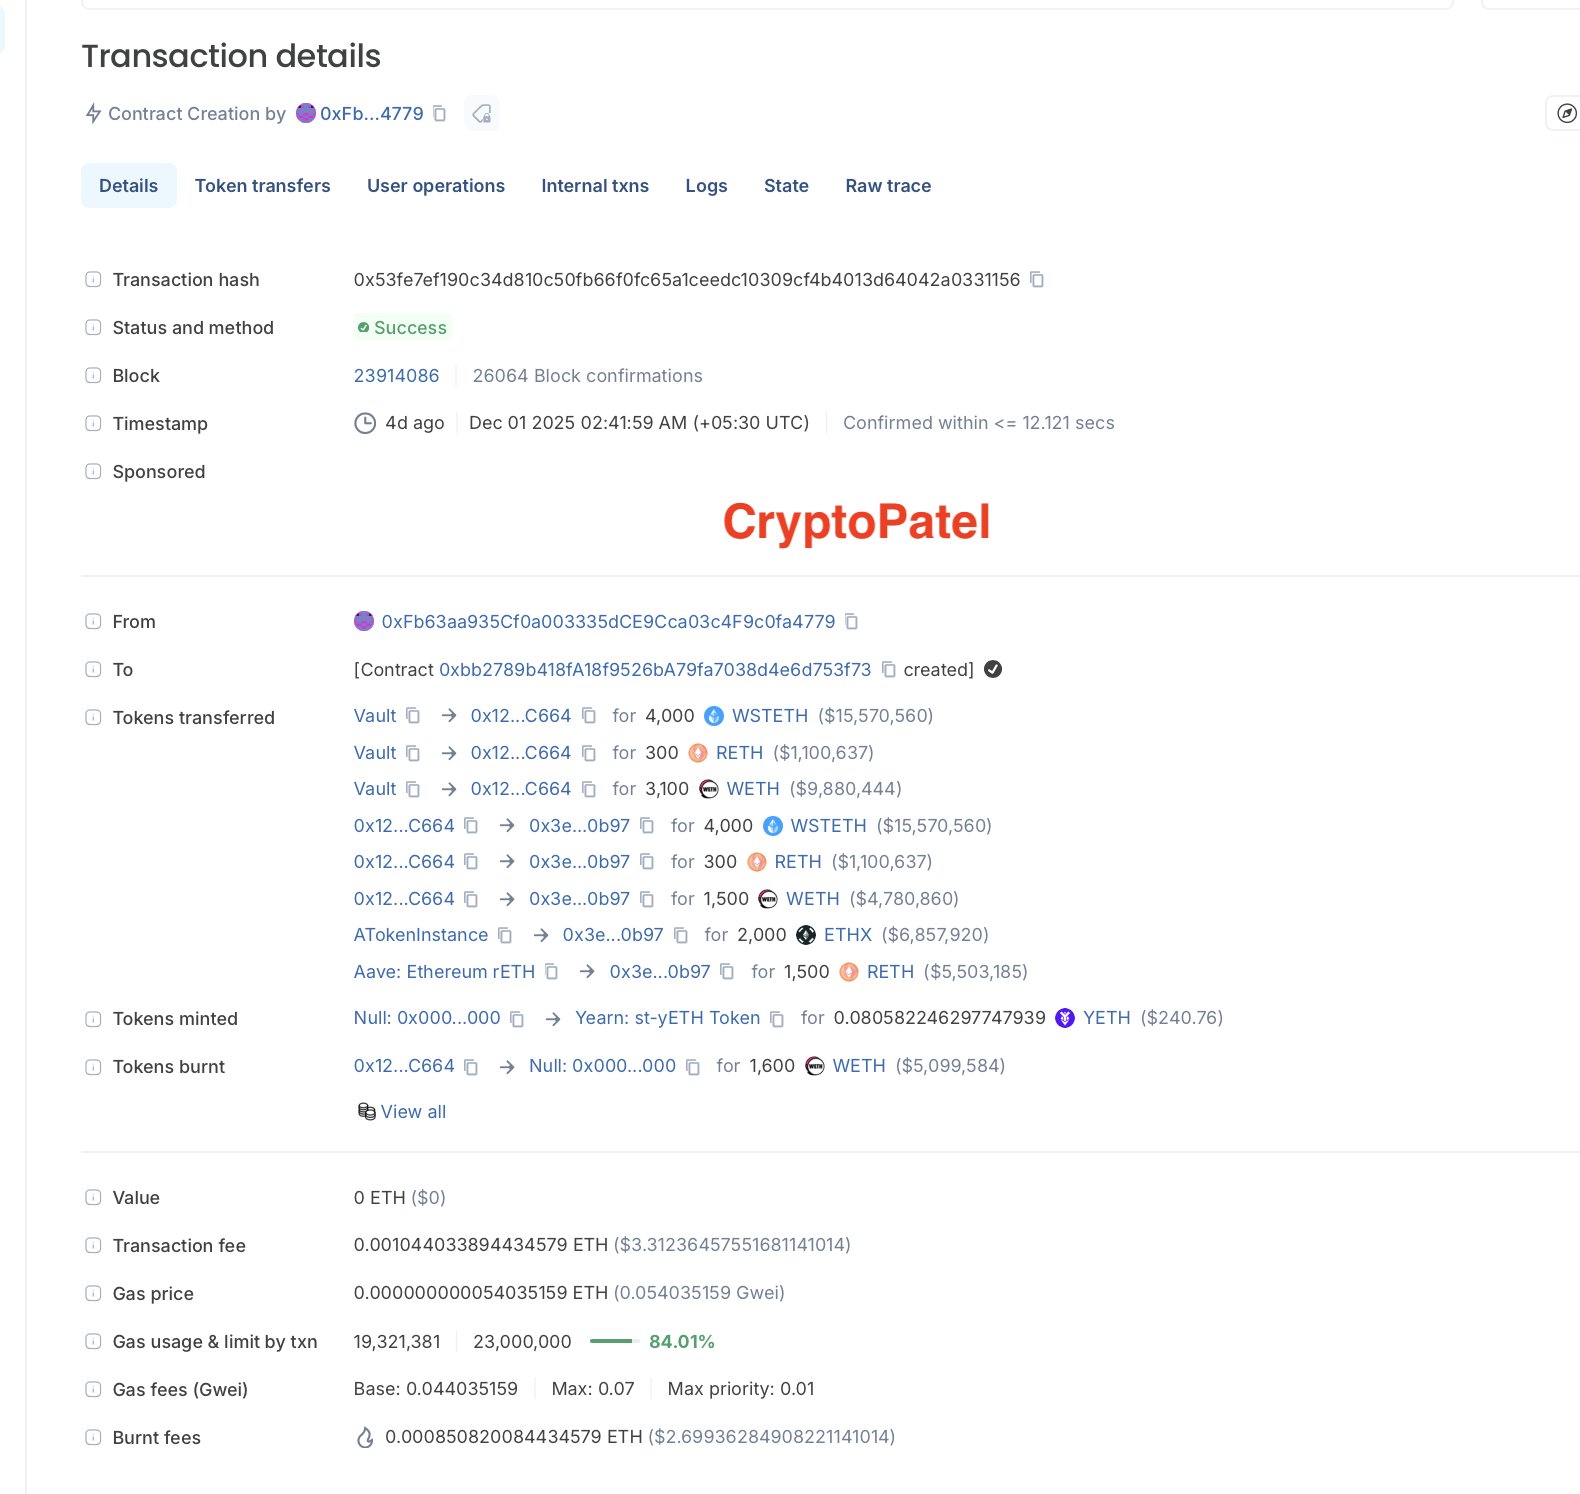Viewport: 1580px width, 1494px height.
Task: Copy the Yearn st-yETH Token address
Action: coord(777,1019)
